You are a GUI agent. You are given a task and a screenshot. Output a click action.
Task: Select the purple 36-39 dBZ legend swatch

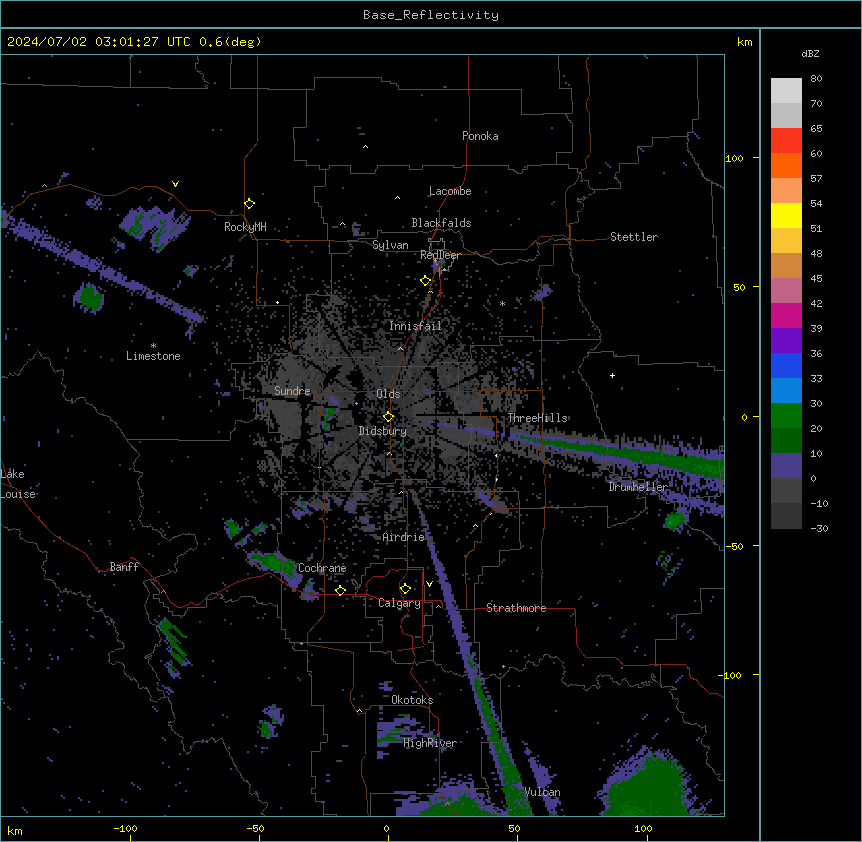(x=786, y=340)
